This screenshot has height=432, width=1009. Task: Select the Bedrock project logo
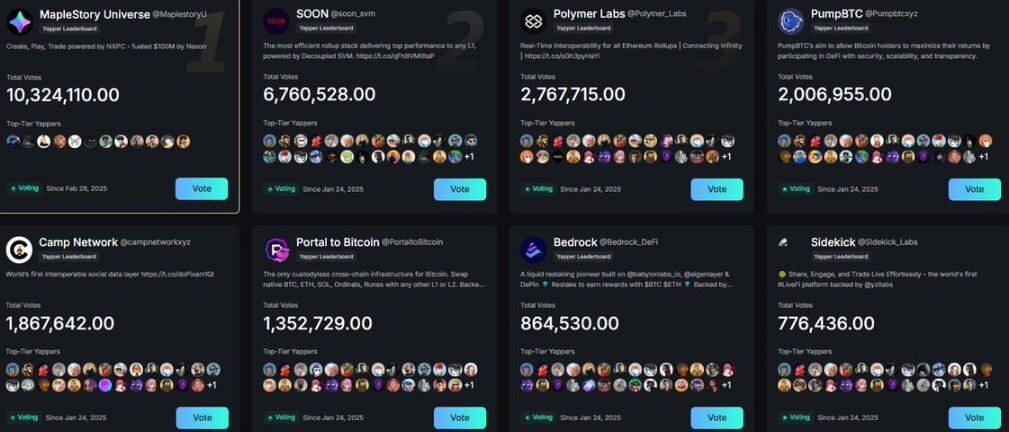pos(533,250)
